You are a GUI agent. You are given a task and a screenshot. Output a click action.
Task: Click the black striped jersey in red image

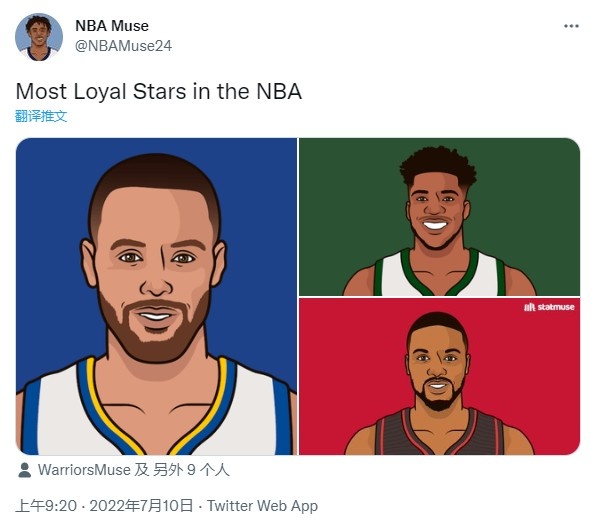coord(439,433)
